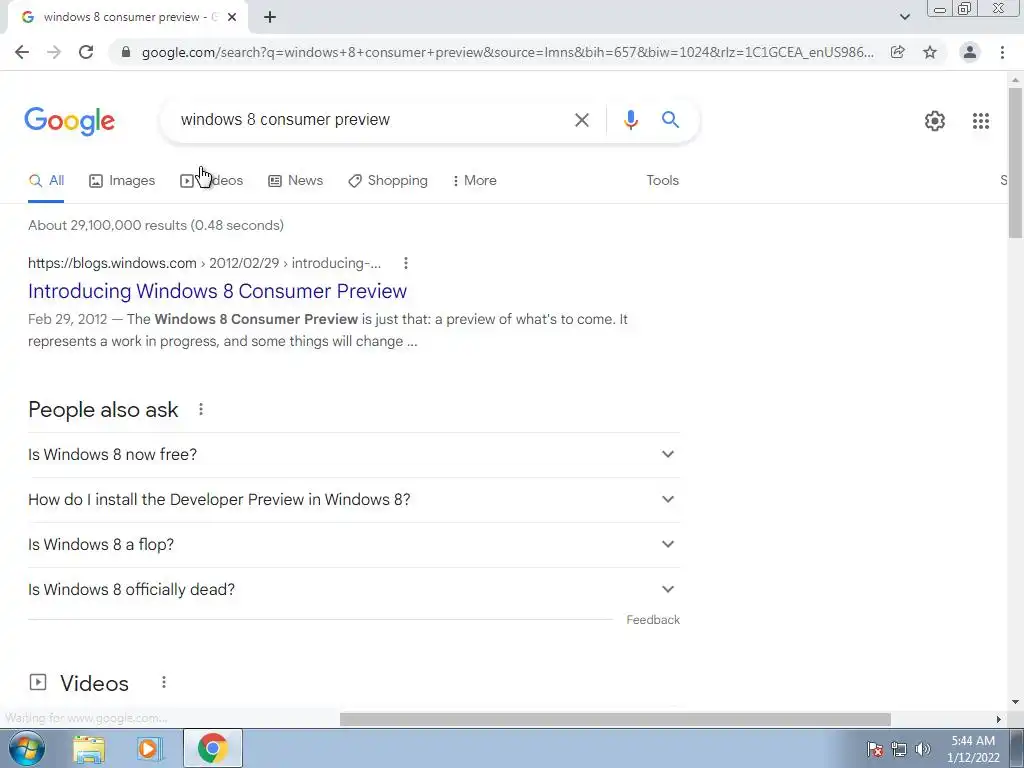Open the dots beside Videos heading
This screenshot has height=768, width=1024.
tap(164, 682)
